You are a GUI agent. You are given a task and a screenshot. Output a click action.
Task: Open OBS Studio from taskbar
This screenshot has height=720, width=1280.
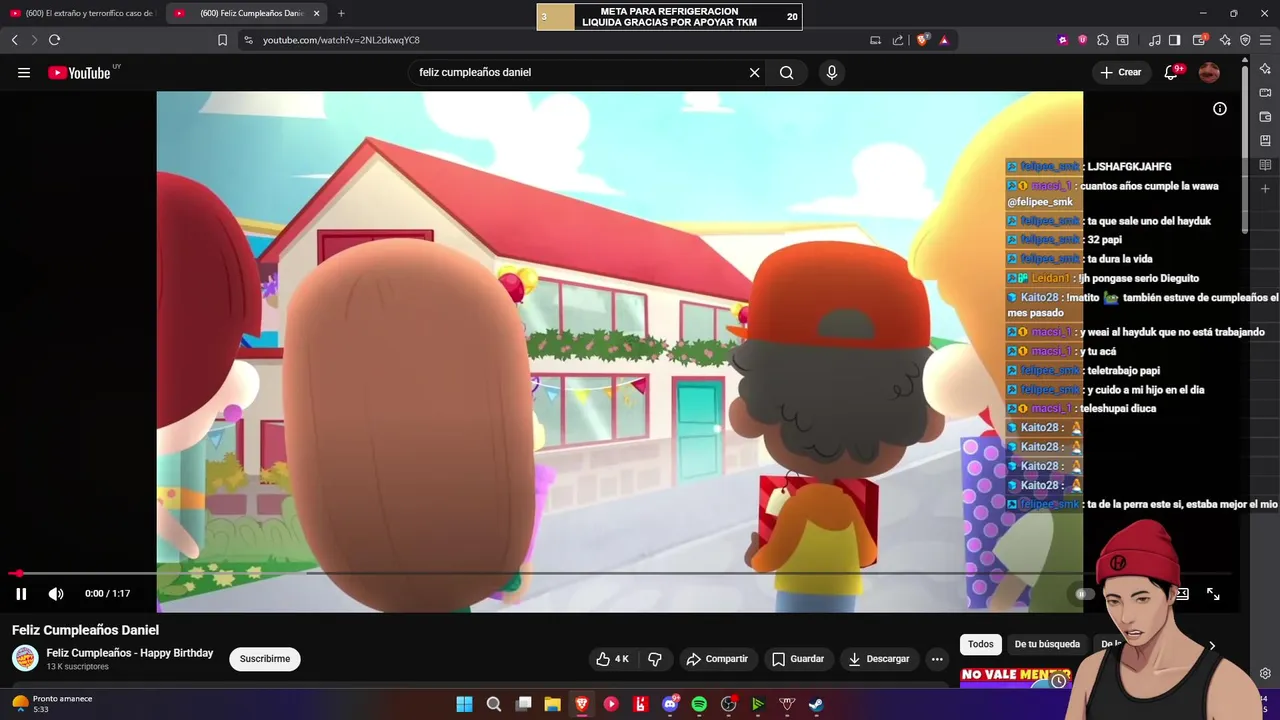(728, 704)
